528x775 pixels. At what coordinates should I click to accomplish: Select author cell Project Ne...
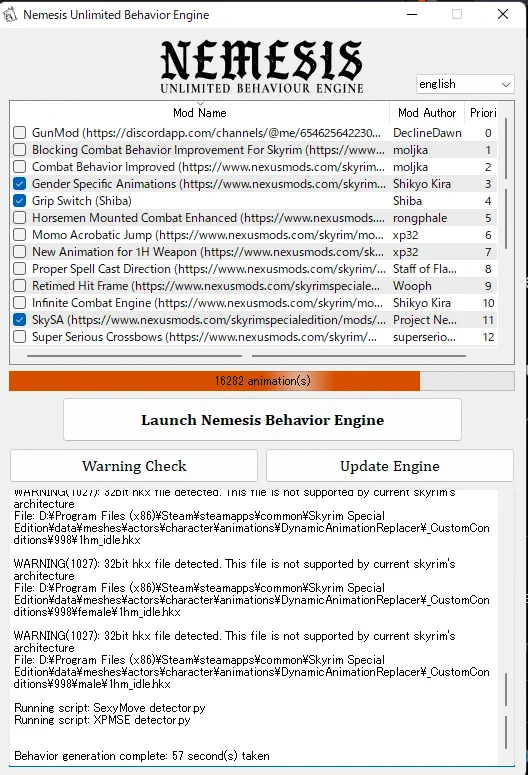[425, 320]
